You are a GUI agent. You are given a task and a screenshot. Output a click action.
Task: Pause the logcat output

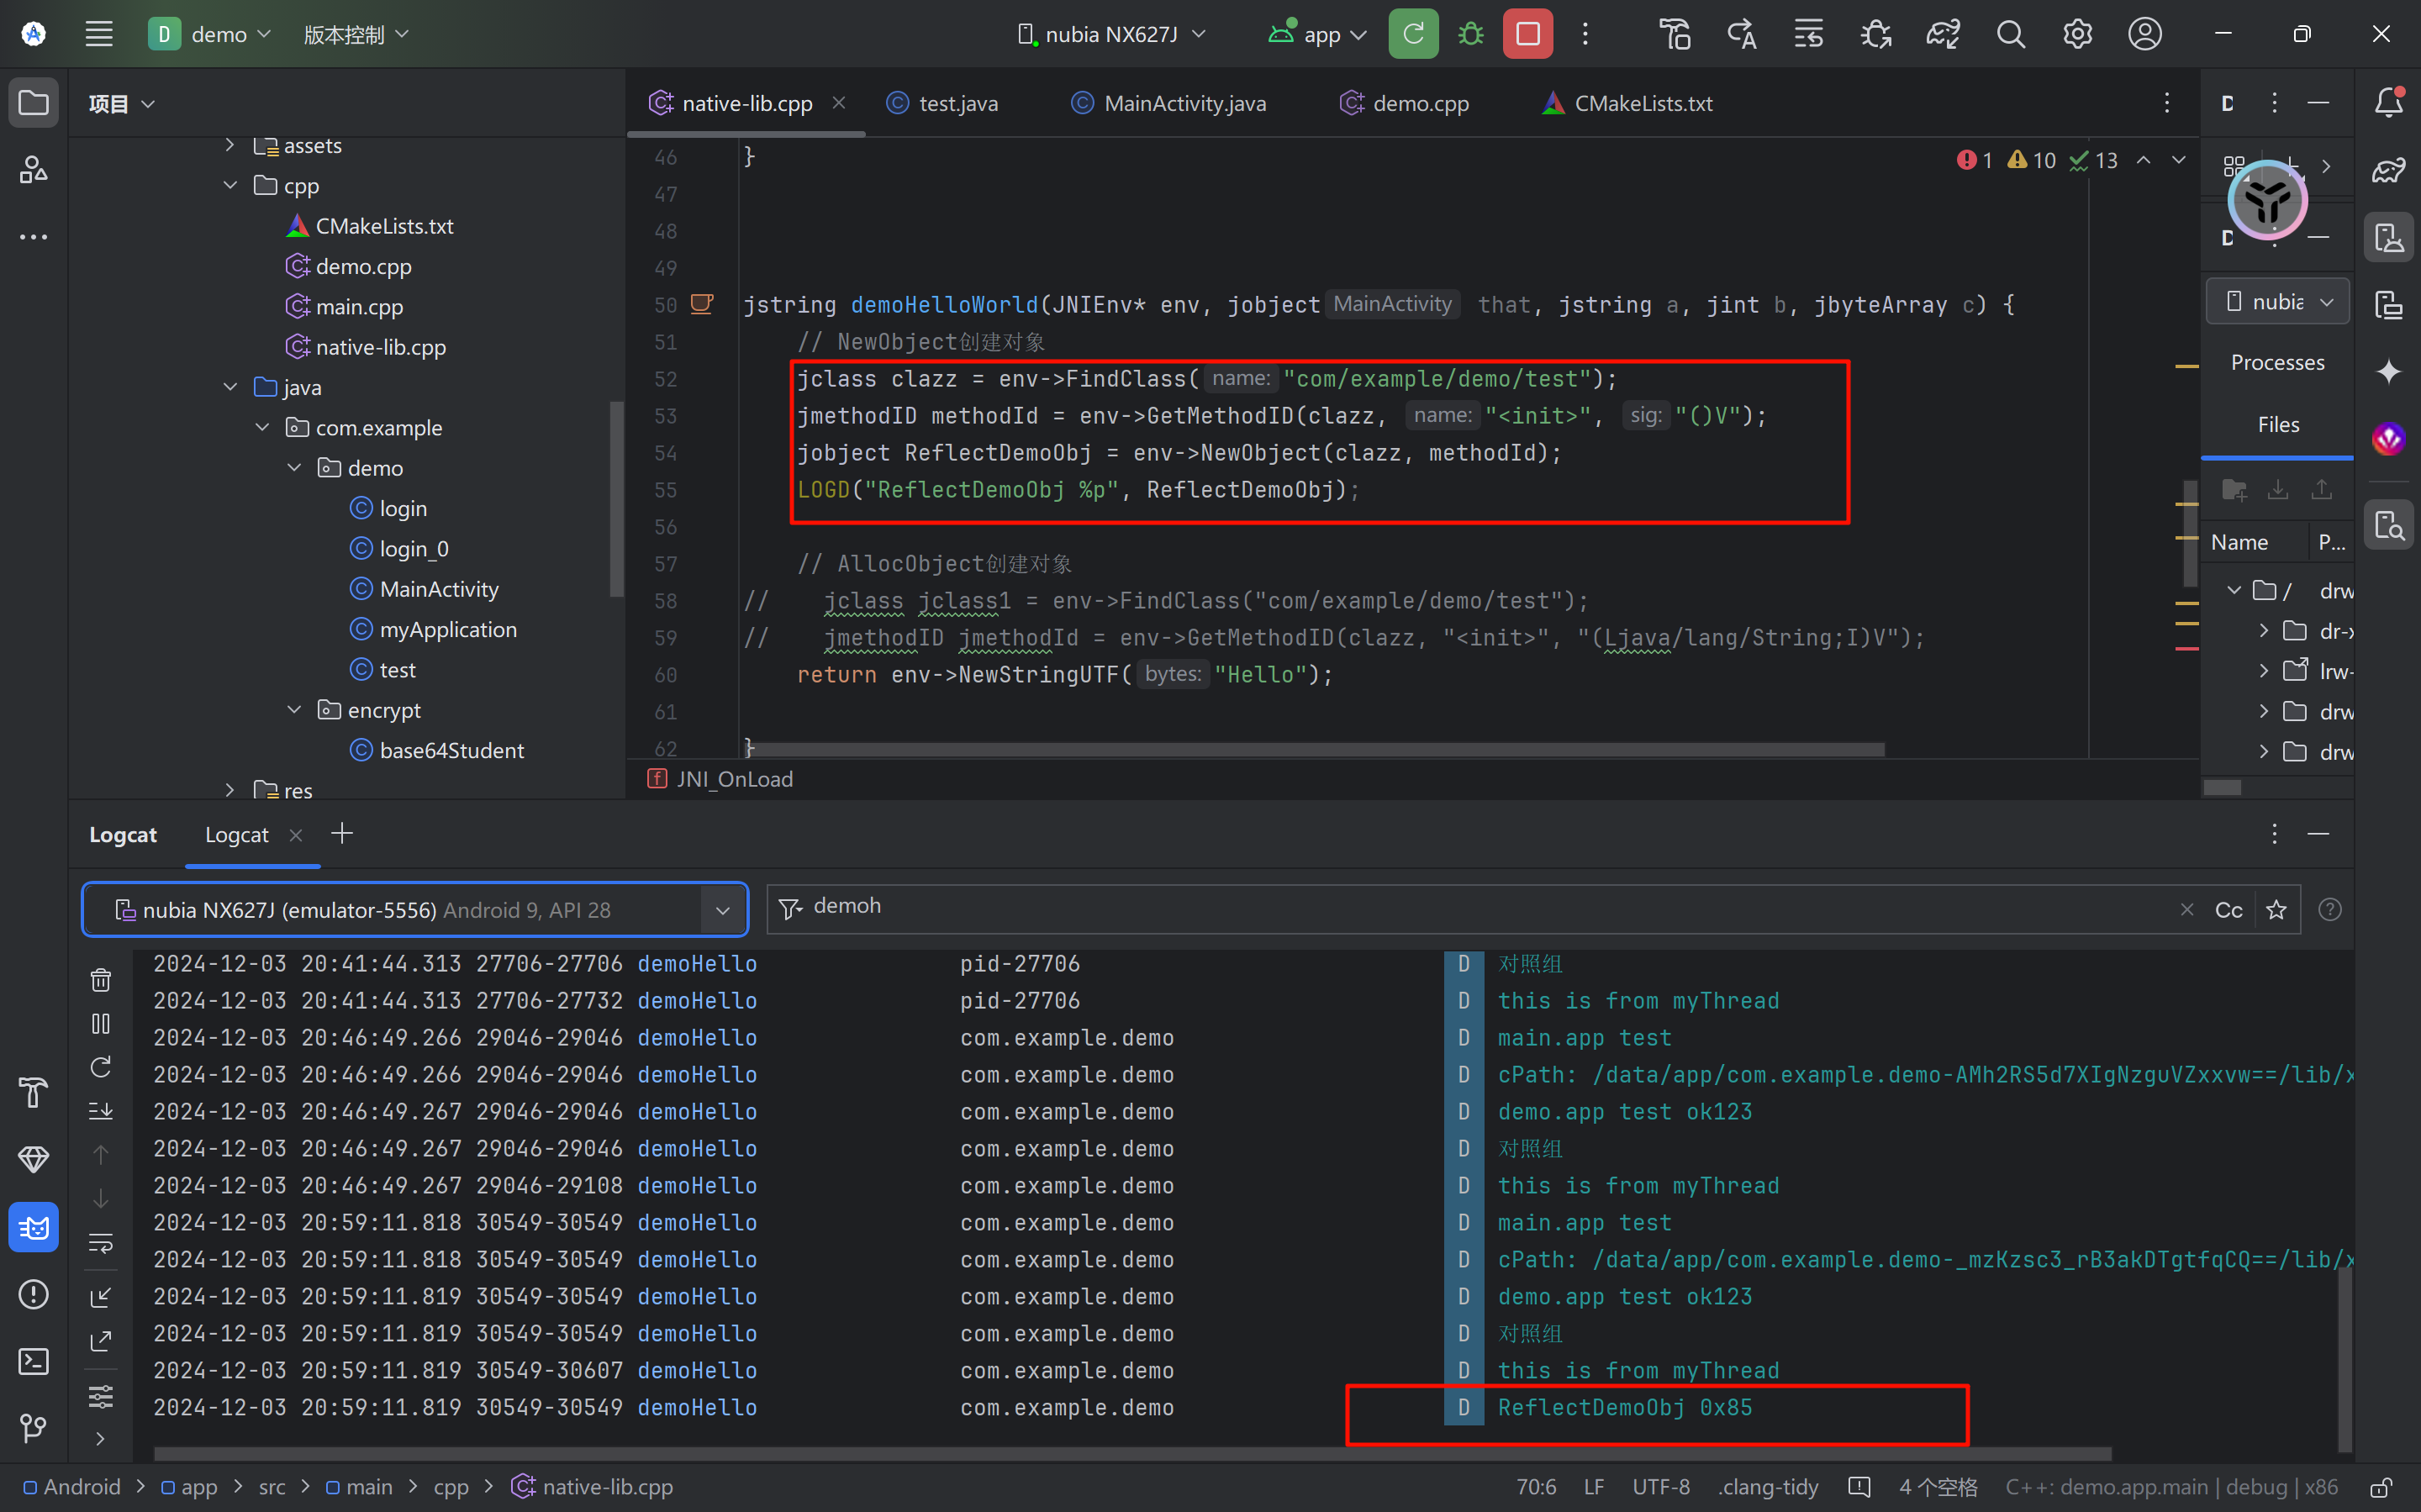click(101, 1023)
